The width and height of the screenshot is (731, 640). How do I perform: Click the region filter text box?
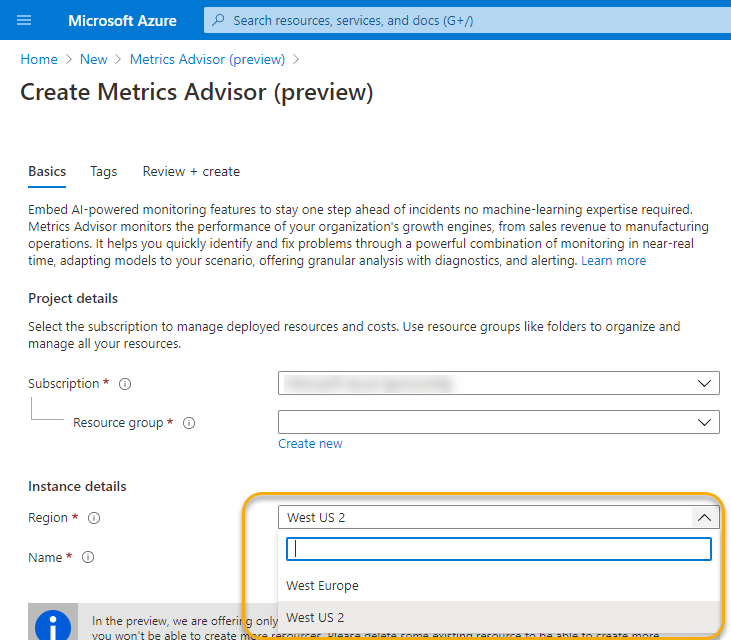click(x=498, y=549)
